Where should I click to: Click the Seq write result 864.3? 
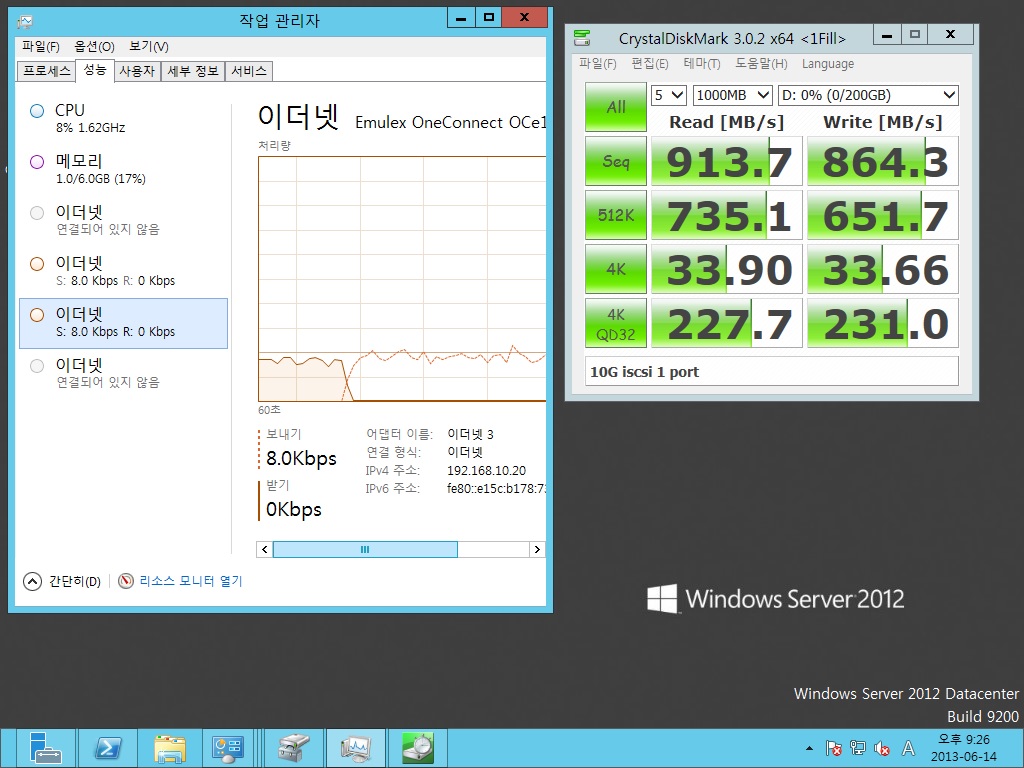[x=883, y=161]
